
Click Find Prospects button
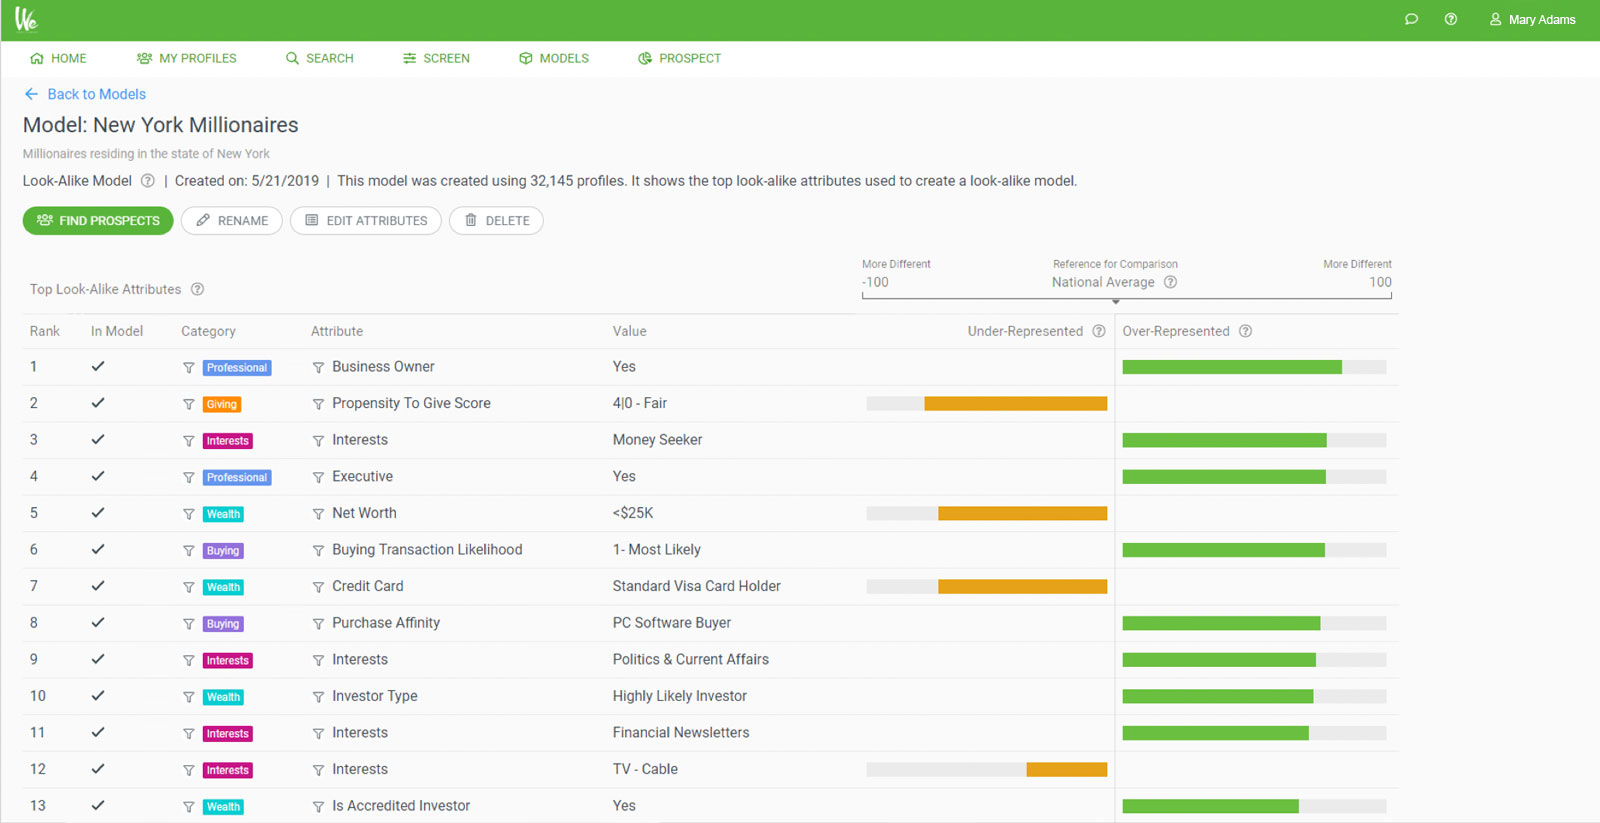coord(98,220)
